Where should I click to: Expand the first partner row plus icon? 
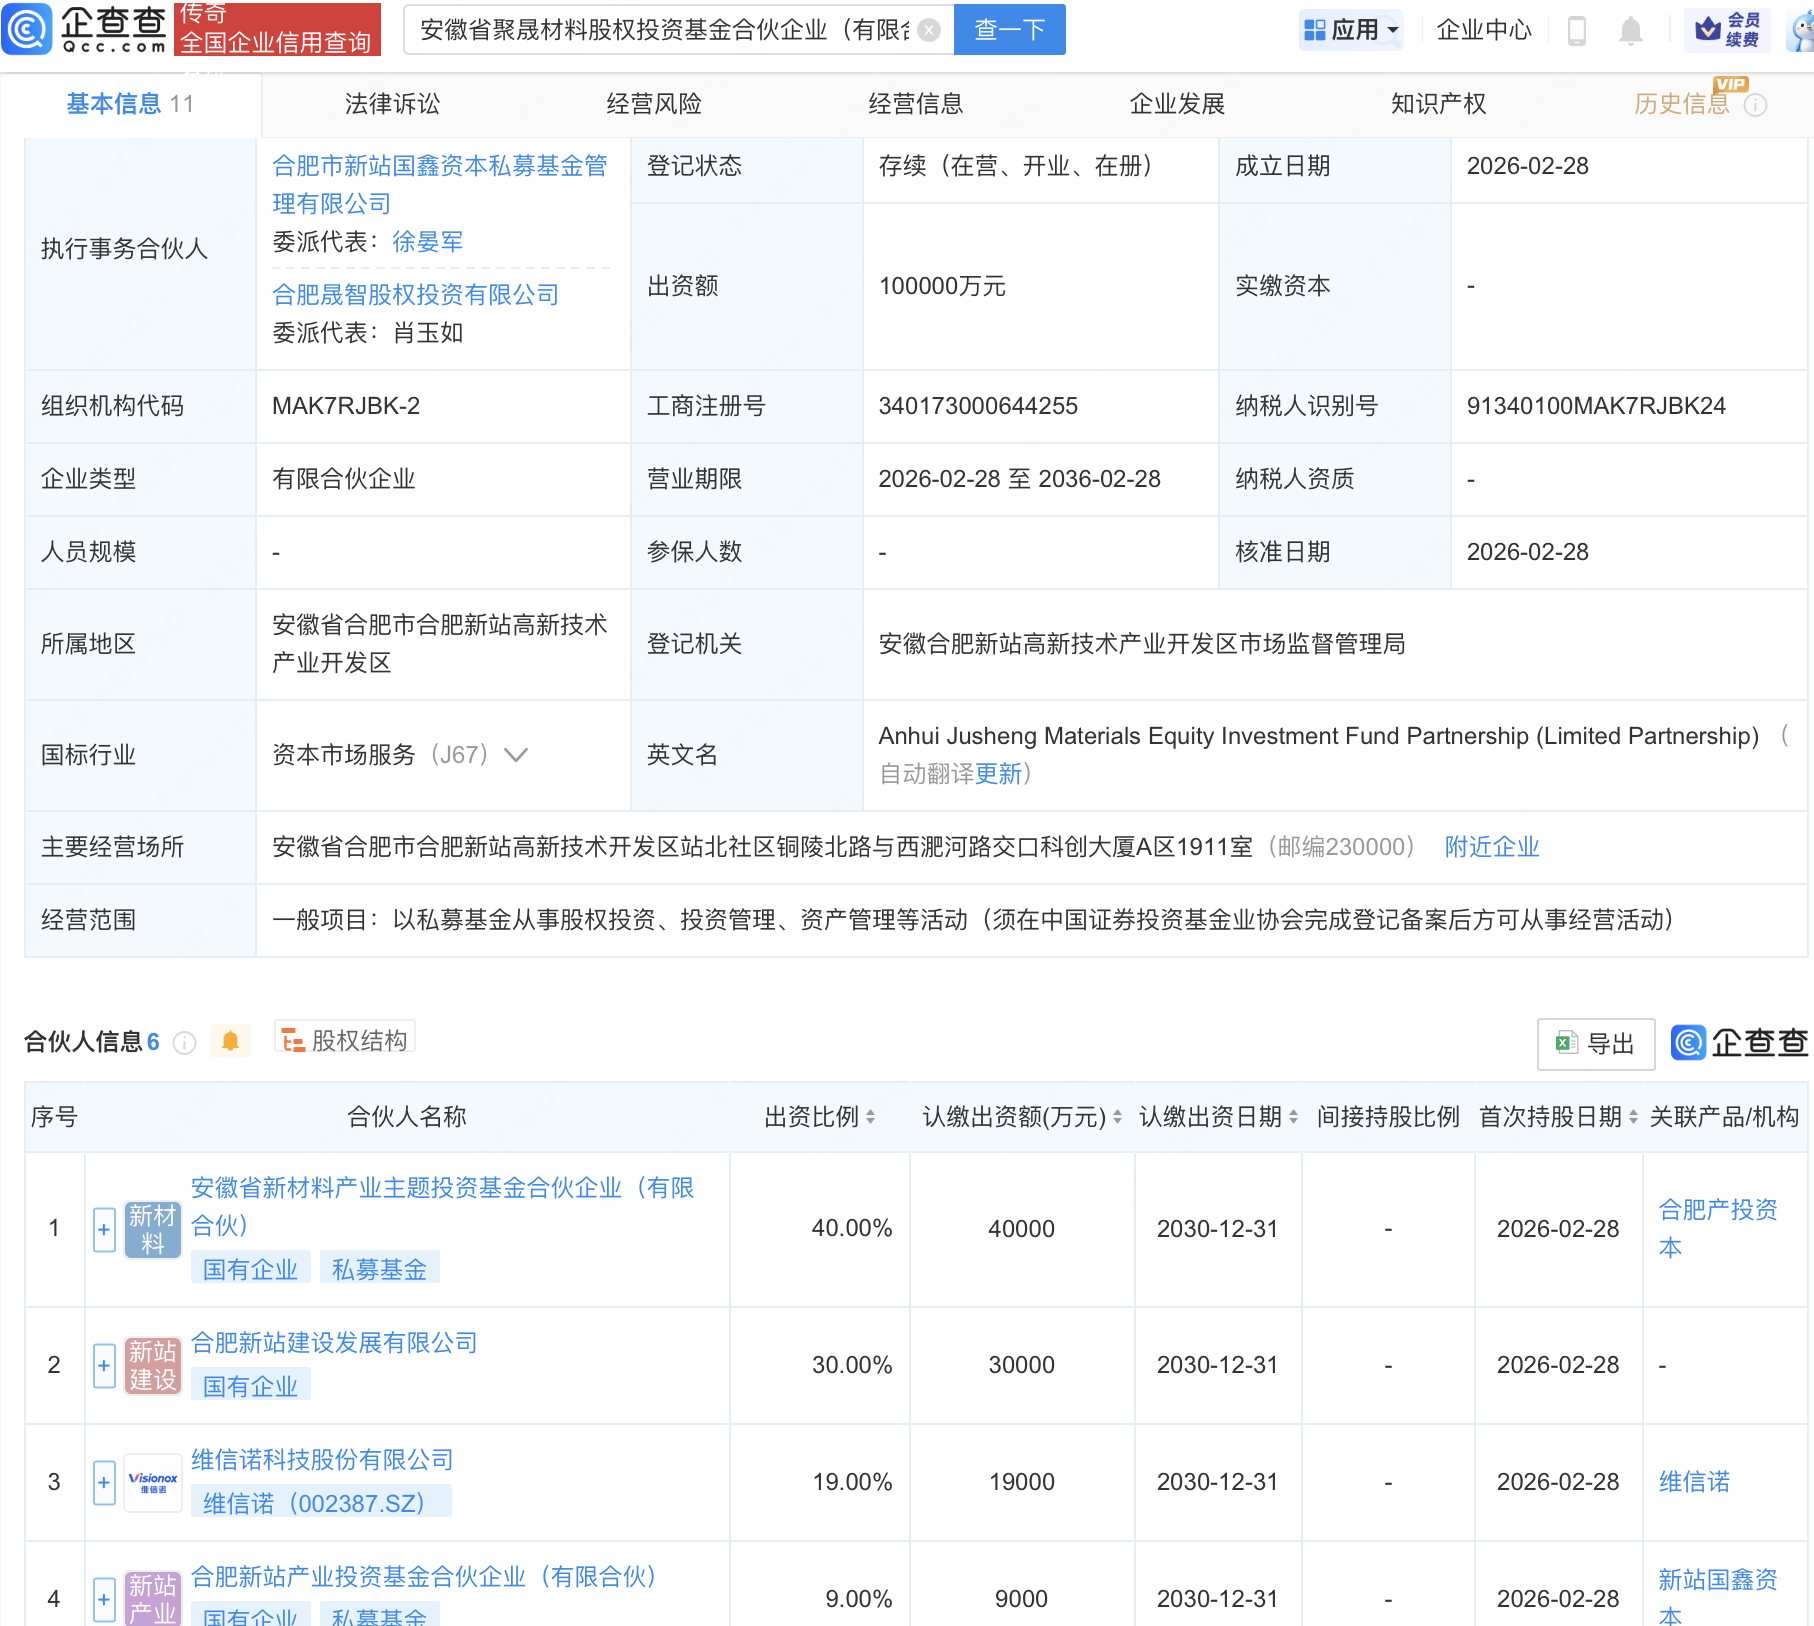tap(104, 1229)
